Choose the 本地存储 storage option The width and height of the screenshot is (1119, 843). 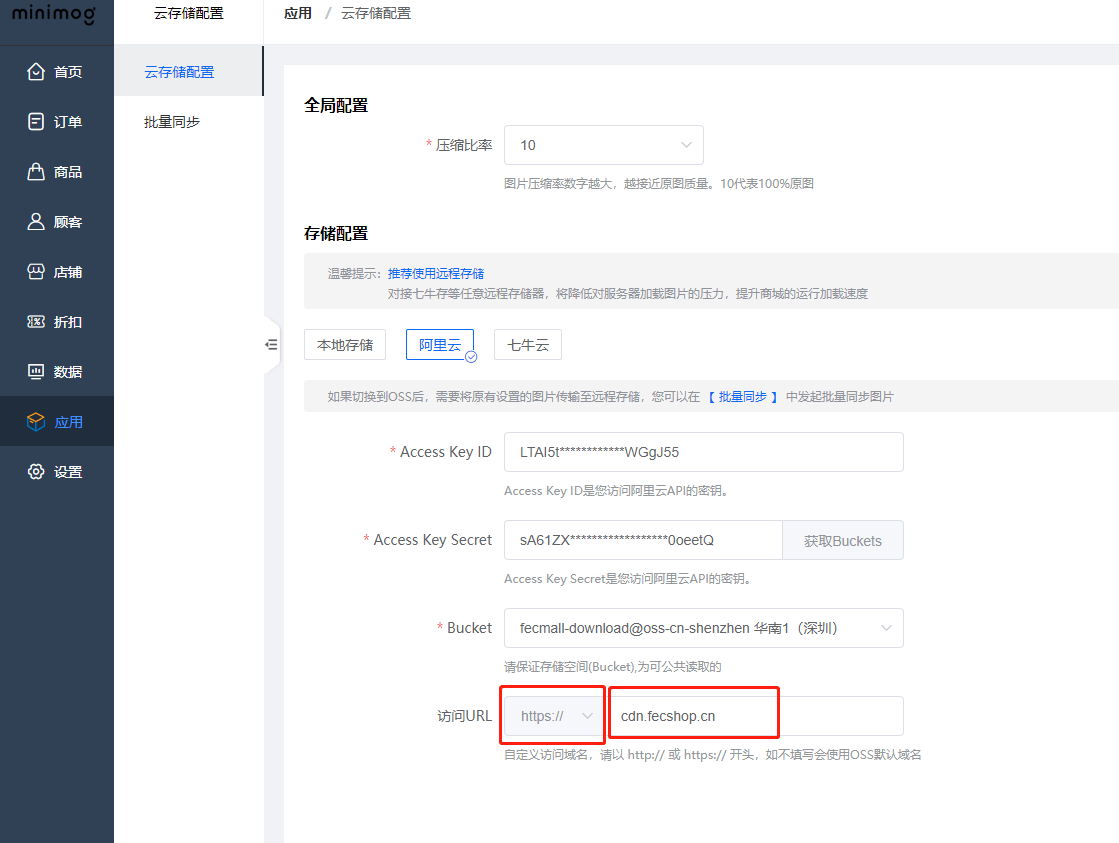click(x=345, y=345)
